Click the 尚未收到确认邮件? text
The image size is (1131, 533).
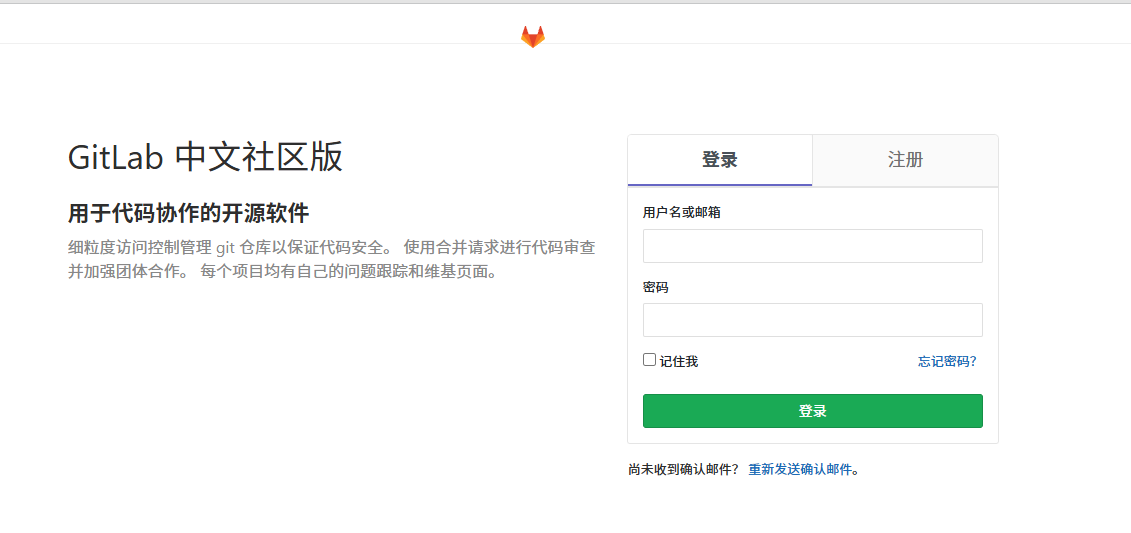point(683,470)
